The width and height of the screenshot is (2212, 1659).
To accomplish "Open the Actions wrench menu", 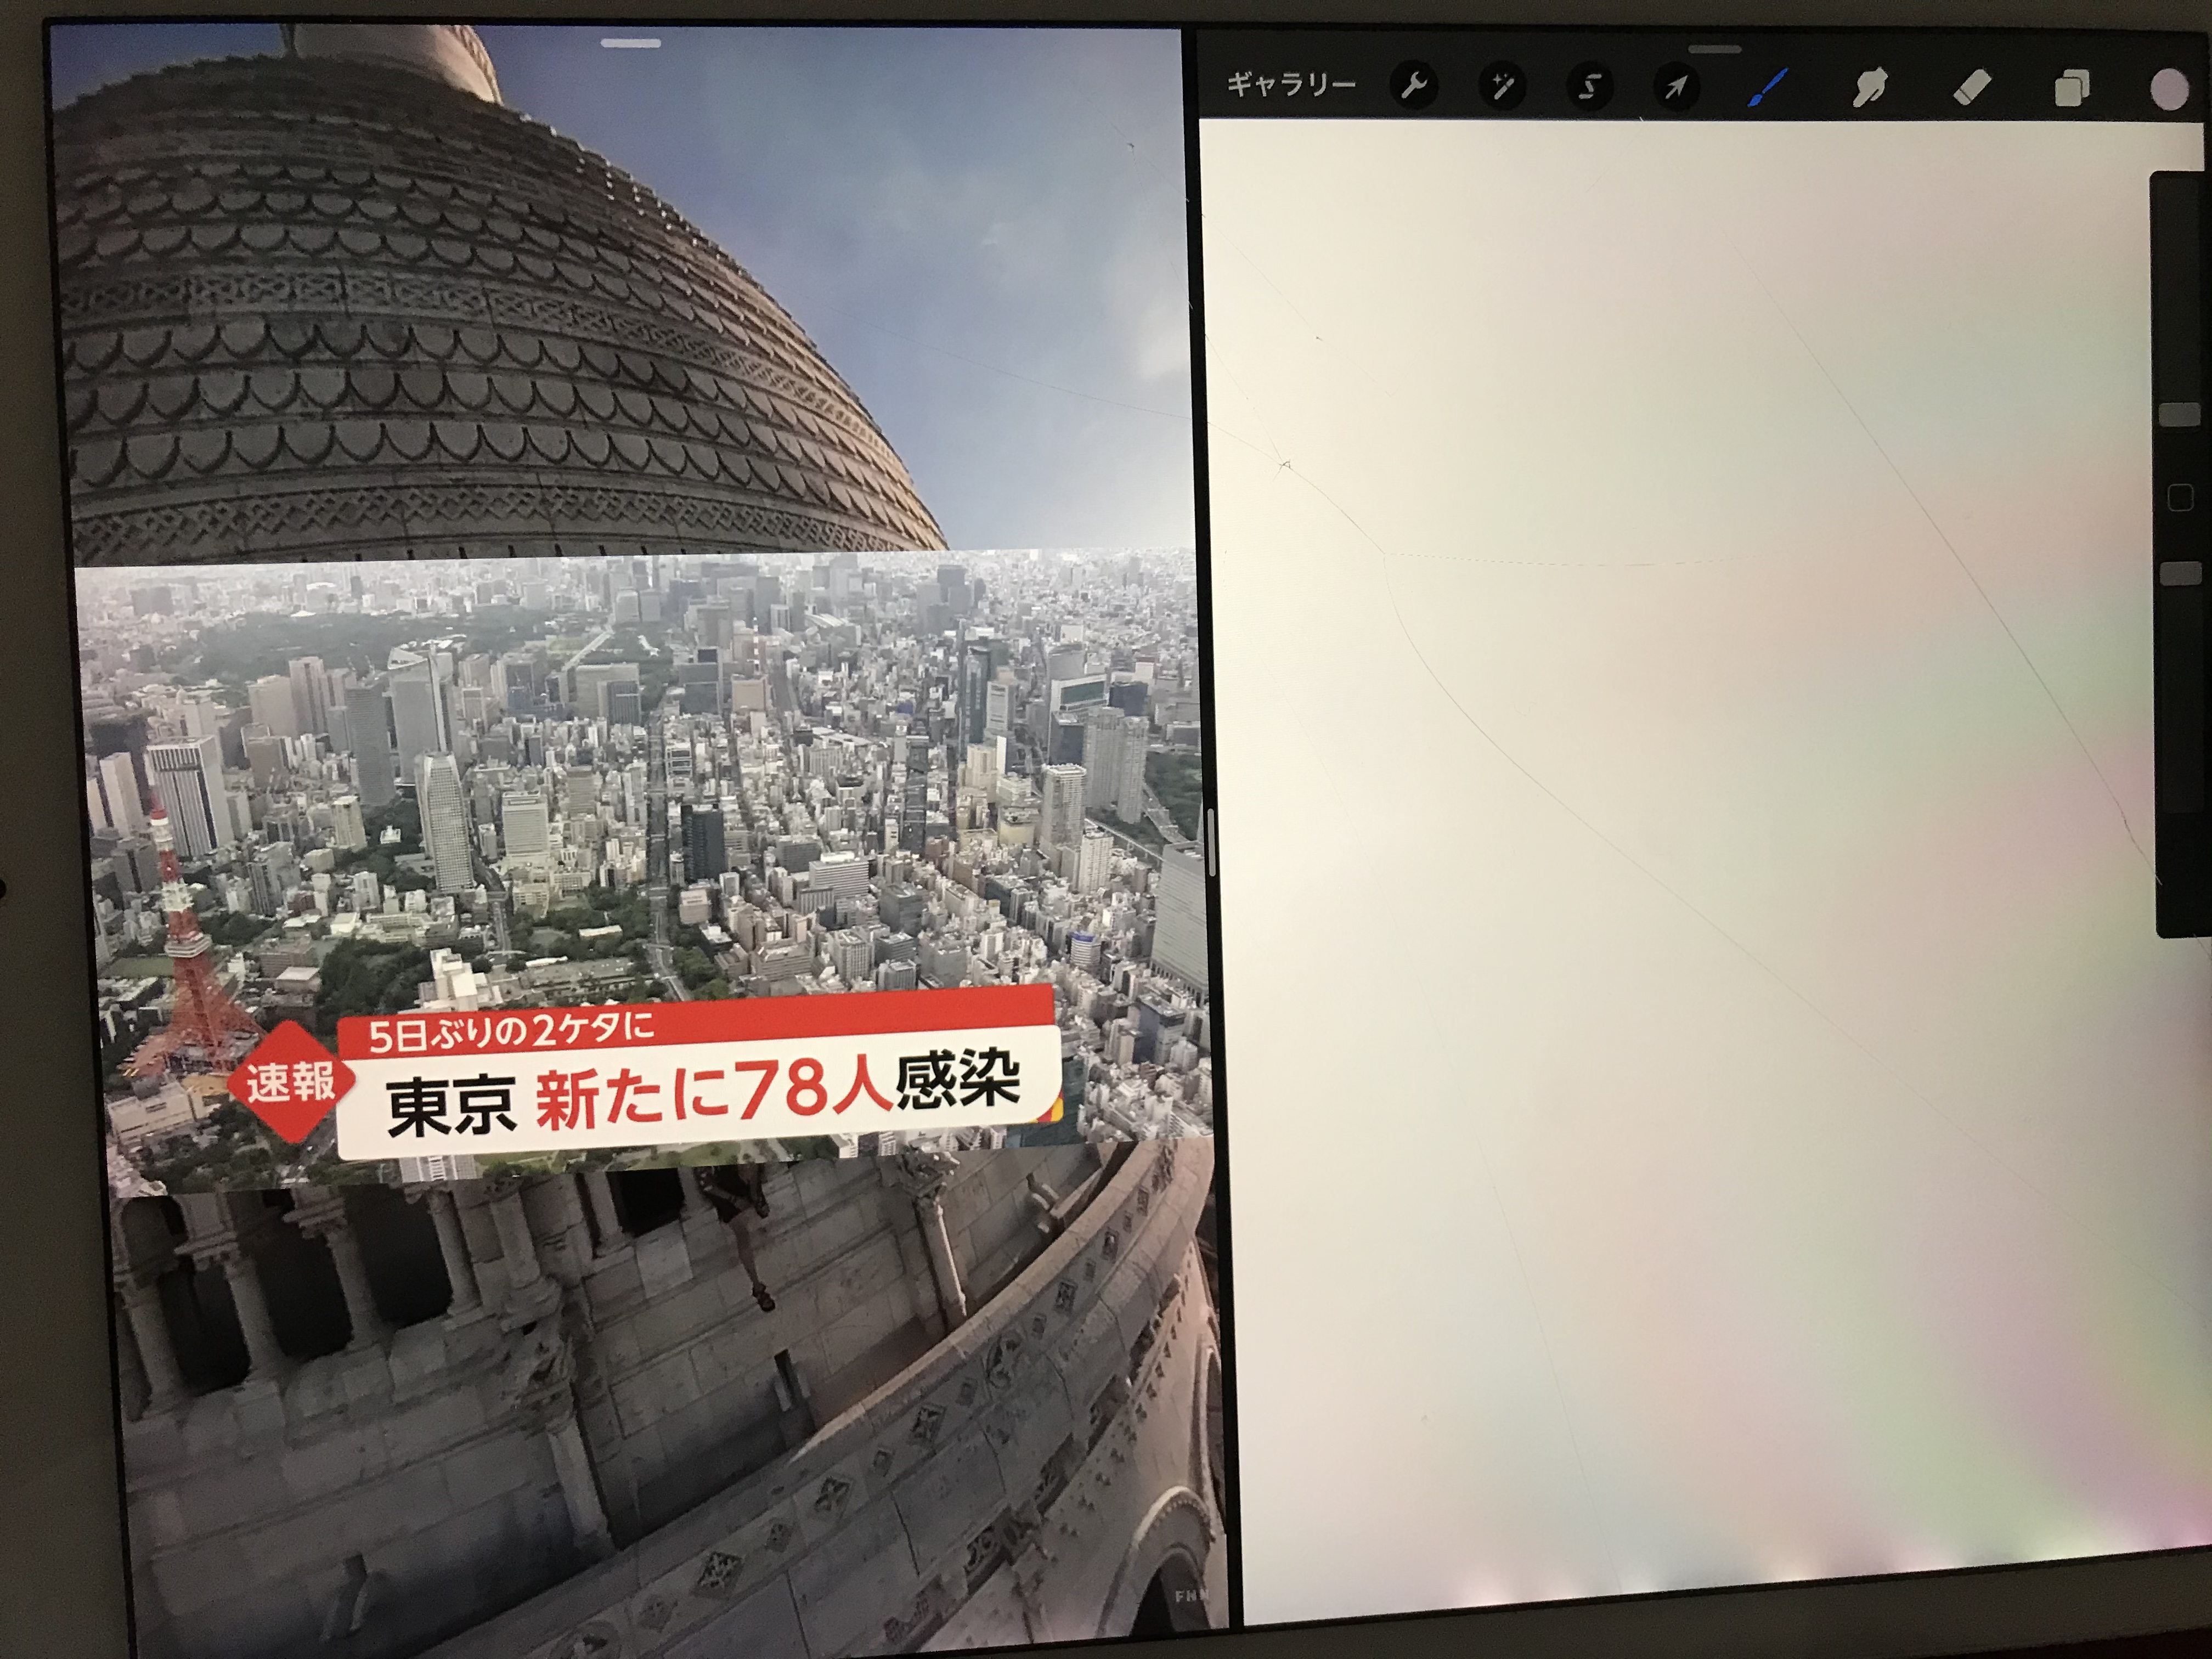I will coord(1414,87).
